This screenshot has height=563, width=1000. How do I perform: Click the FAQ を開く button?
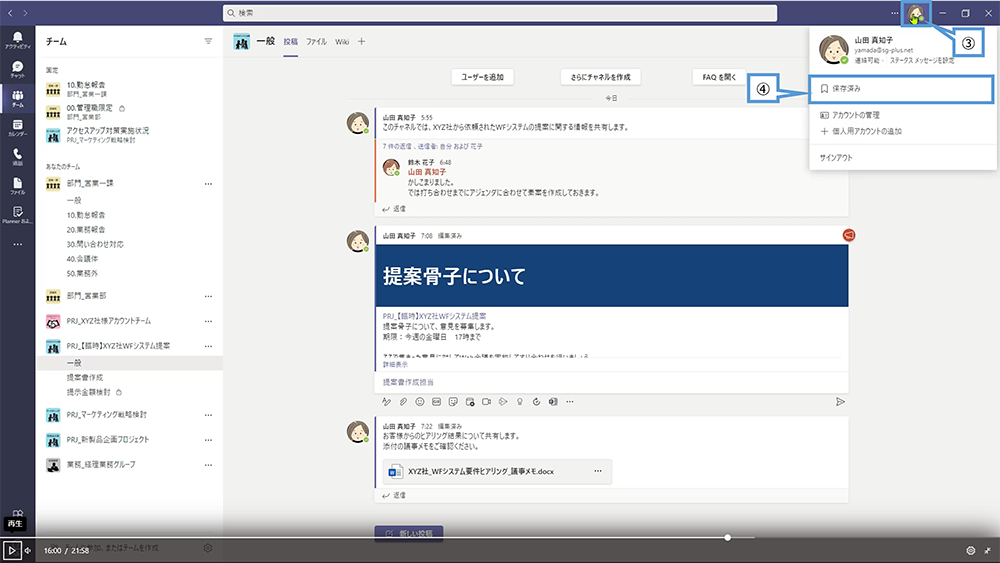pyautogui.click(x=719, y=77)
